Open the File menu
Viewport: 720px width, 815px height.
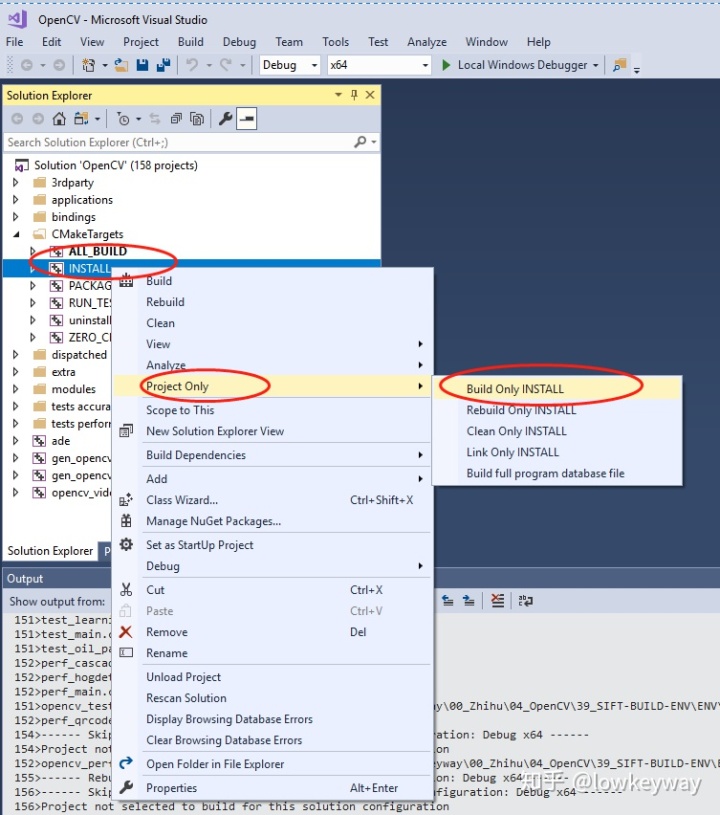pos(15,42)
